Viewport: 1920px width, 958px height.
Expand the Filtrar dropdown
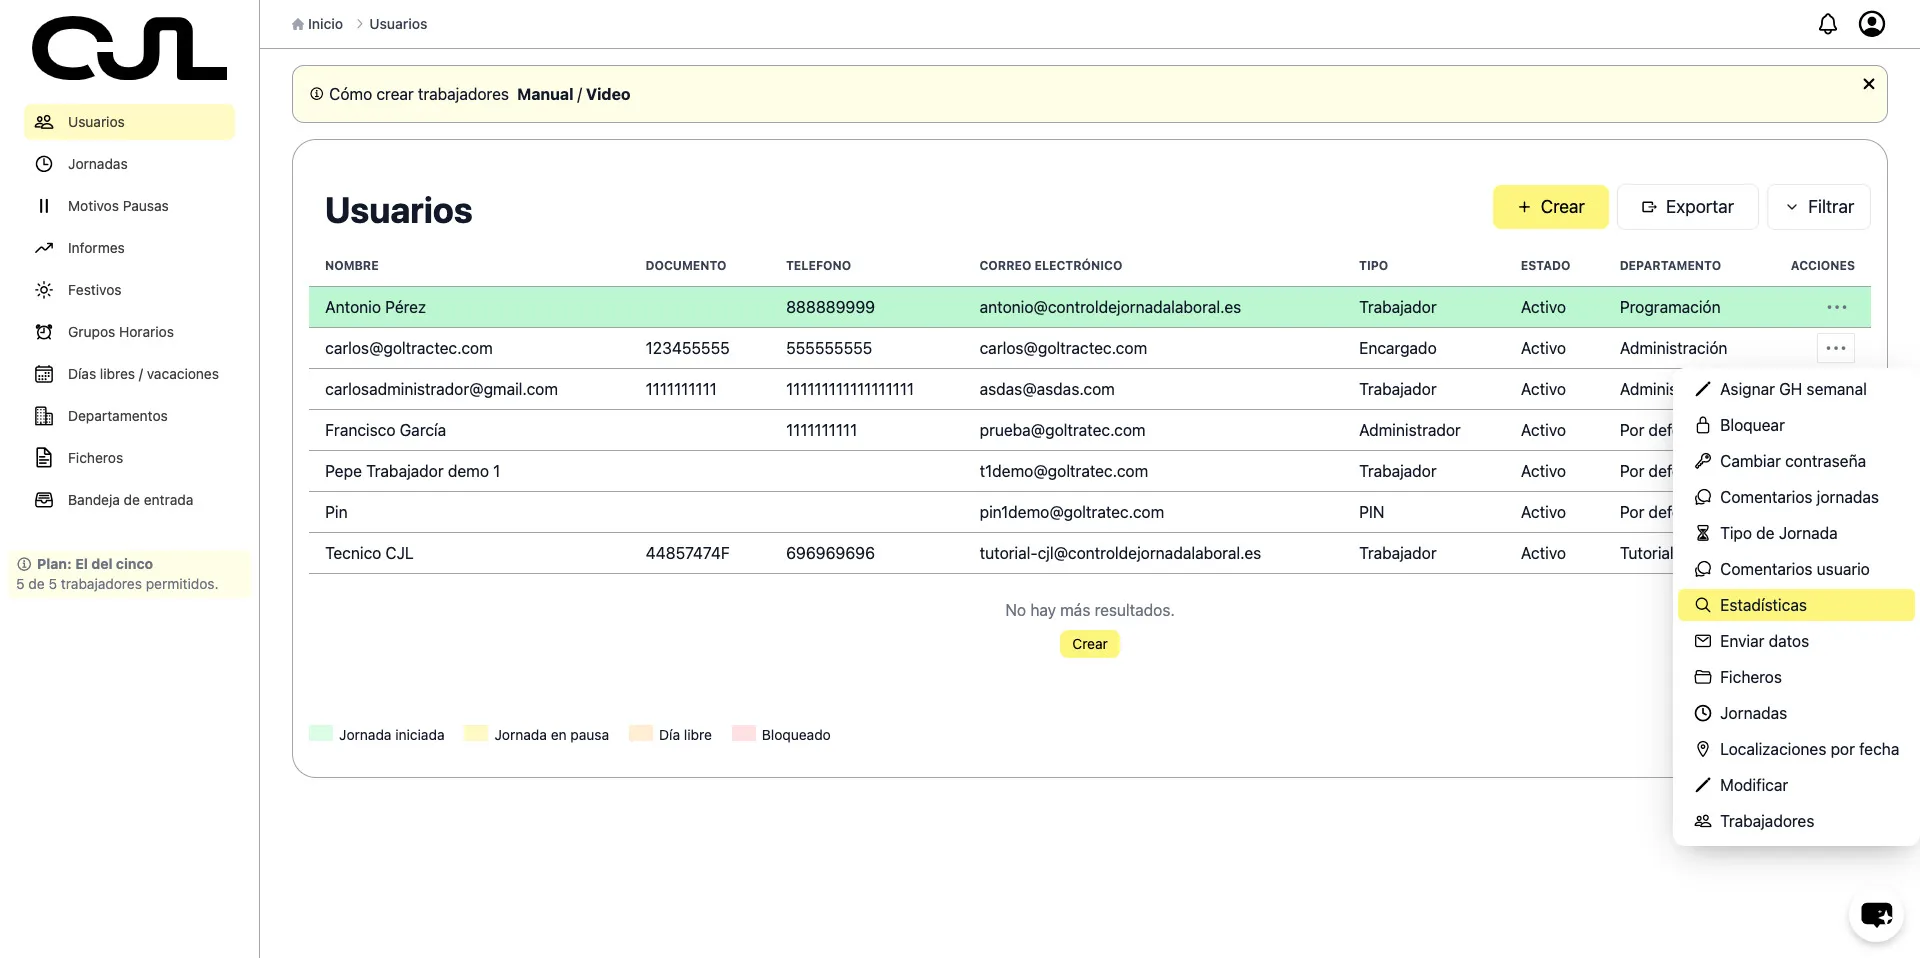[1818, 207]
